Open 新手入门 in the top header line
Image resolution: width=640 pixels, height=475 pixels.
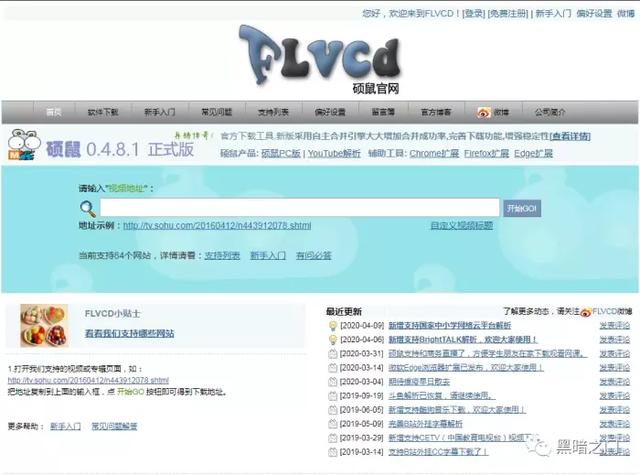click(x=553, y=13)
